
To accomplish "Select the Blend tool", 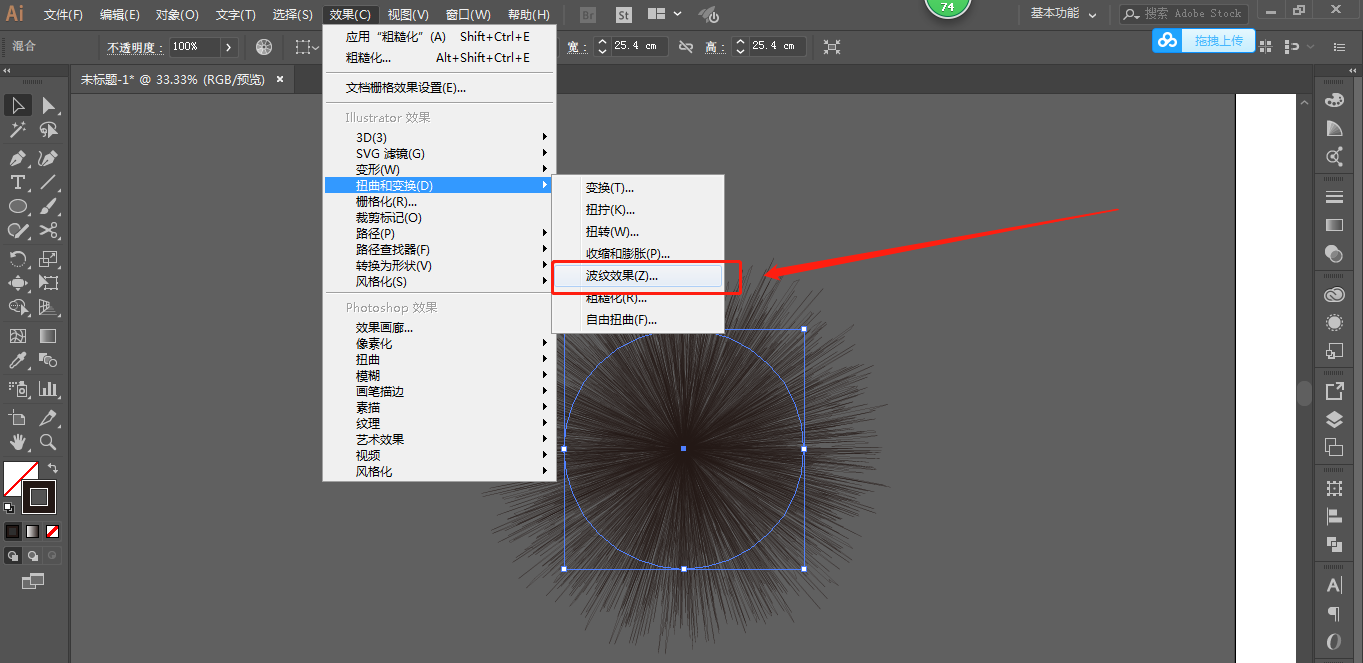I will click(x=48, y=360).
